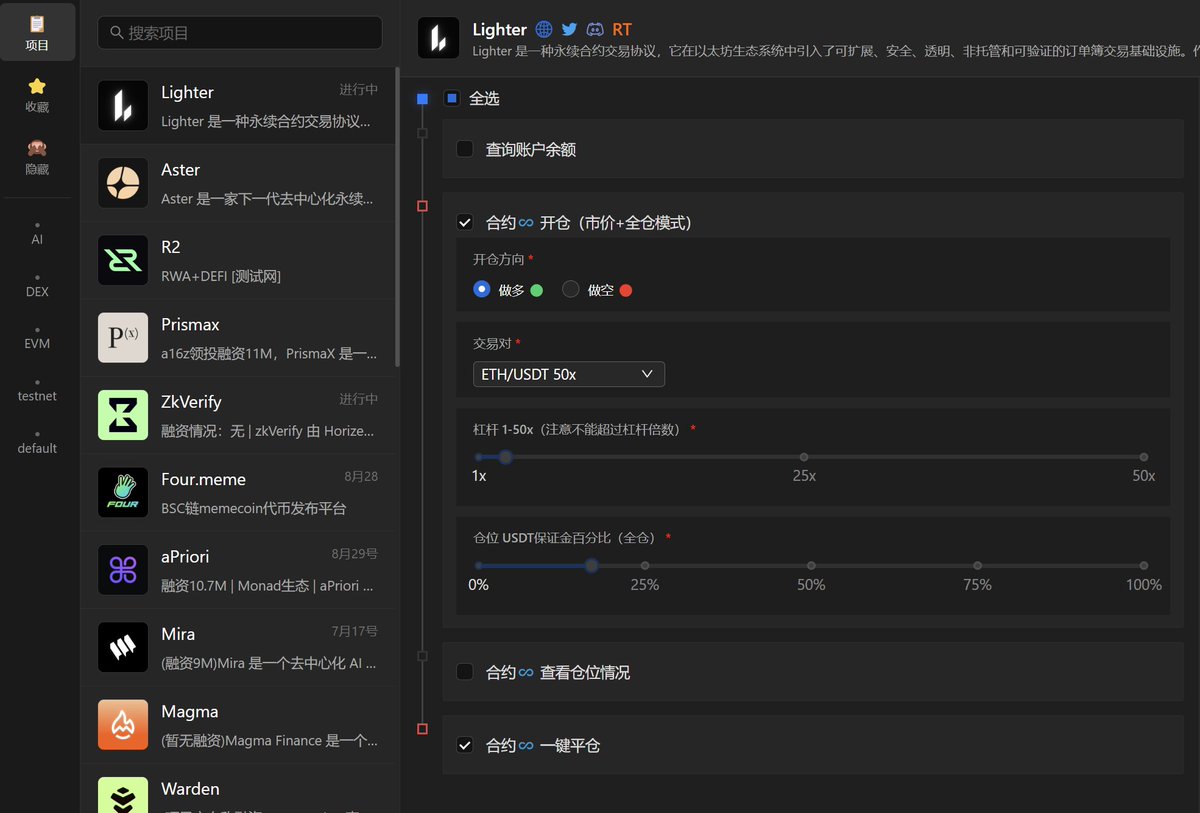Set margin slider to 75% mark

click(977, 565)
